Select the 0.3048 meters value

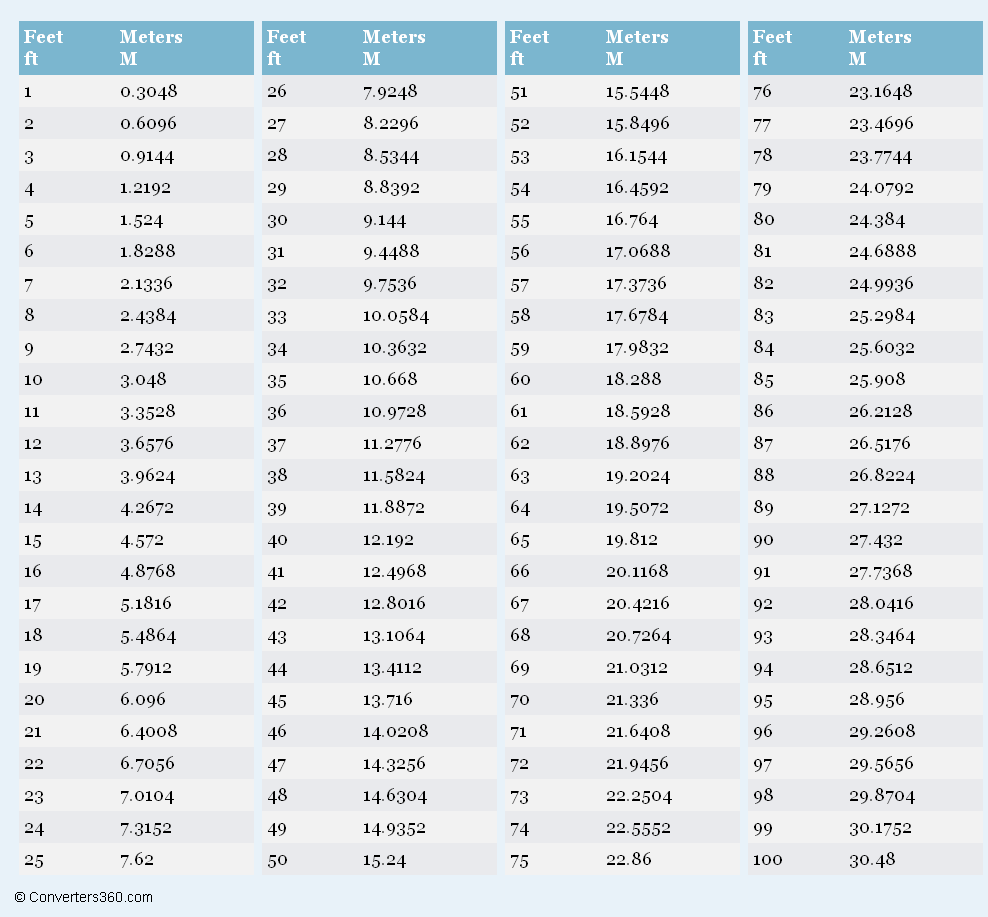tap(148, 92)
